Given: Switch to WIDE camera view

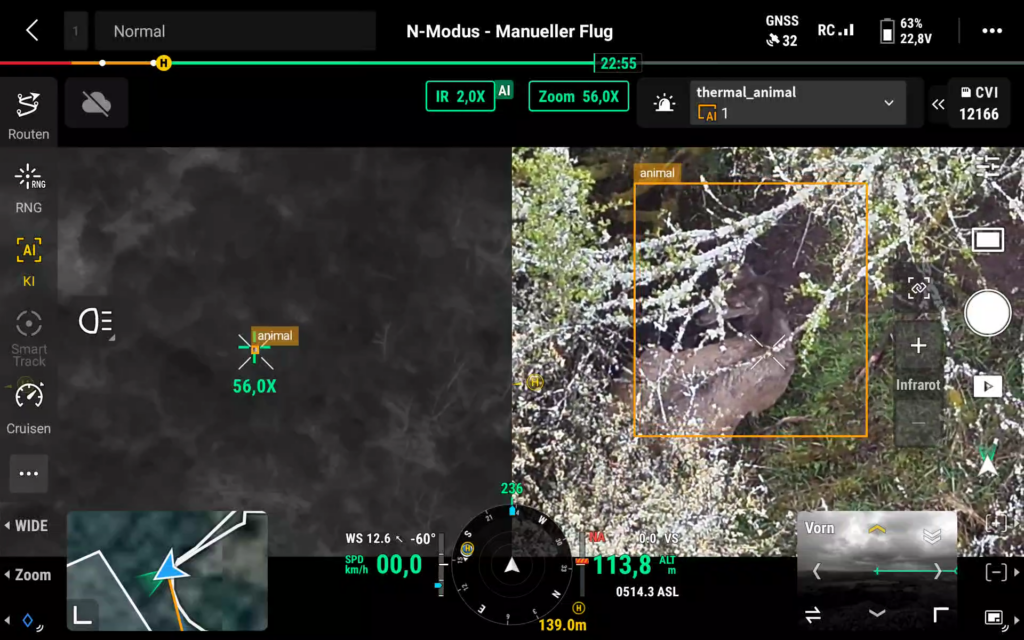Looking at the screenshot, I should (x=28, y=526).
